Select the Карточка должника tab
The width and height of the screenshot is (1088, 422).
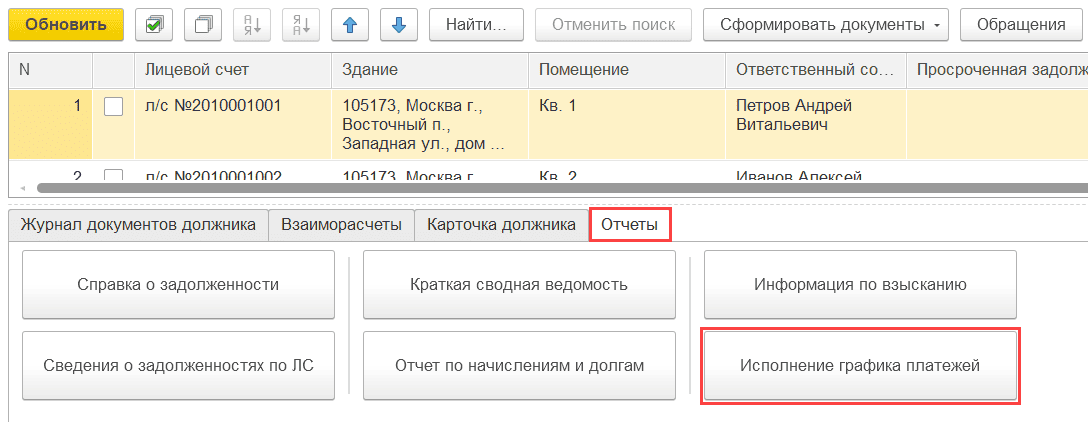click(501, 225)
